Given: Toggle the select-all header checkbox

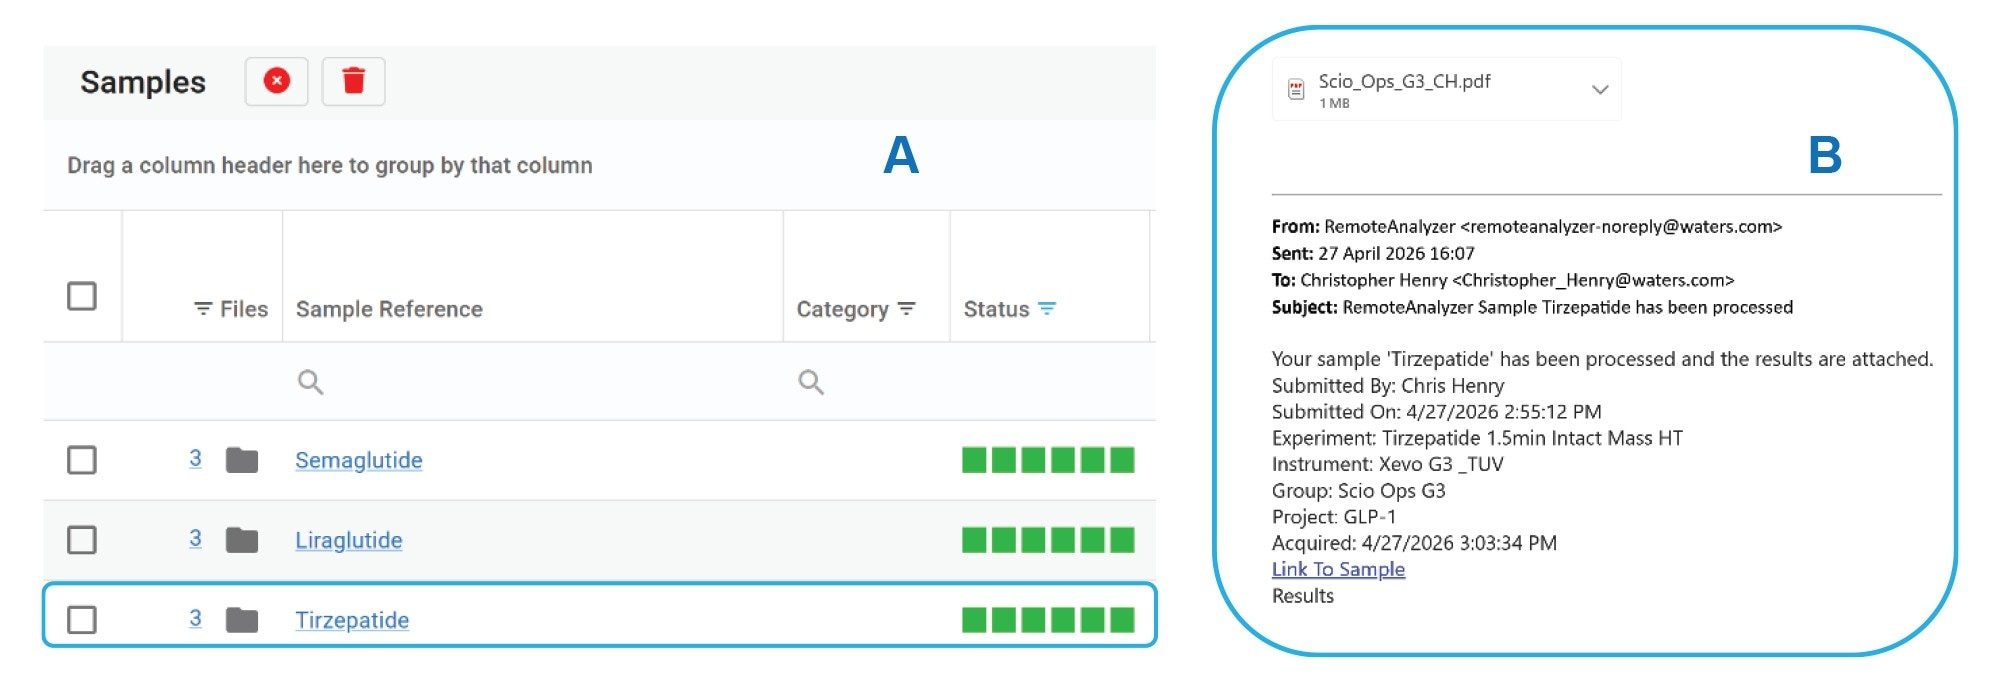Looking at the screenshot, I should [82, 296].
